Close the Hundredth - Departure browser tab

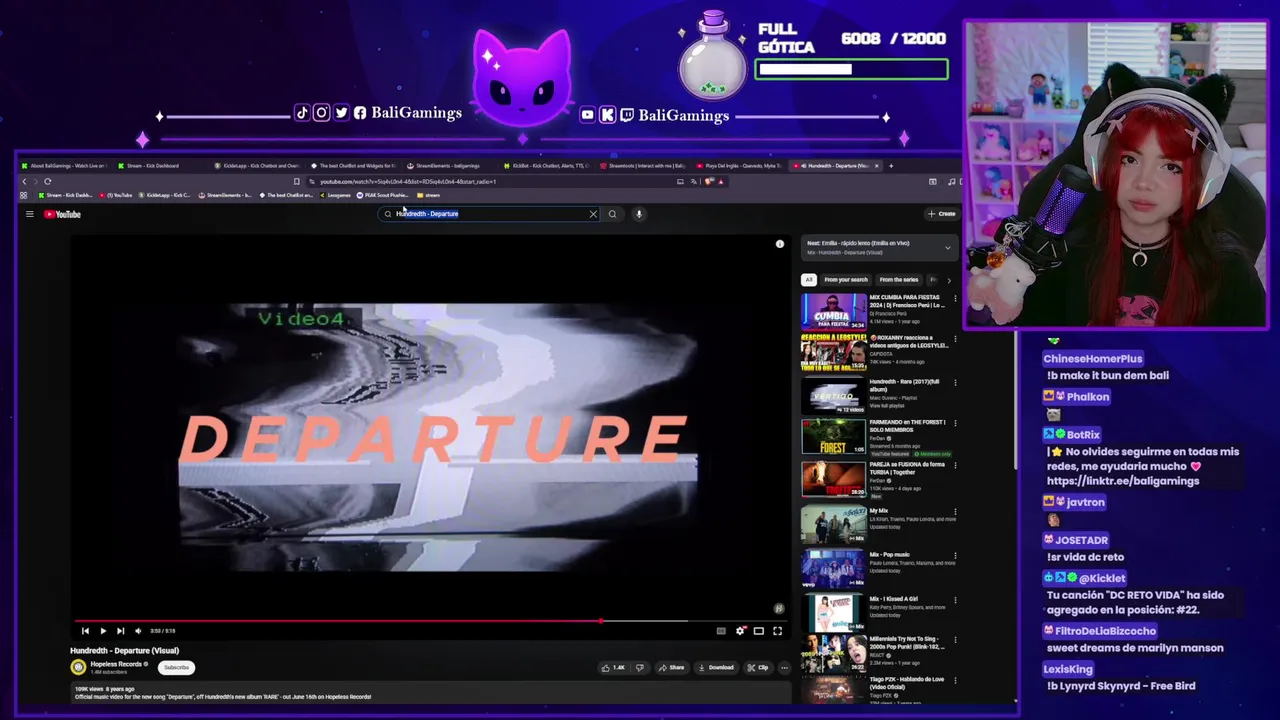tap(877, 166)
